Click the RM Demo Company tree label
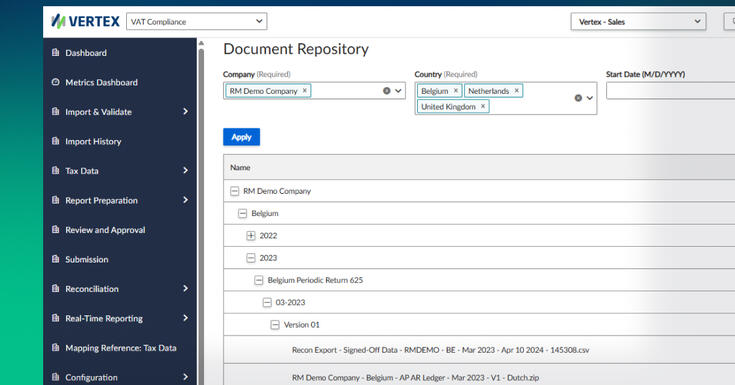The width and height of the screenshot is (735, 385). tap(277, 191)
